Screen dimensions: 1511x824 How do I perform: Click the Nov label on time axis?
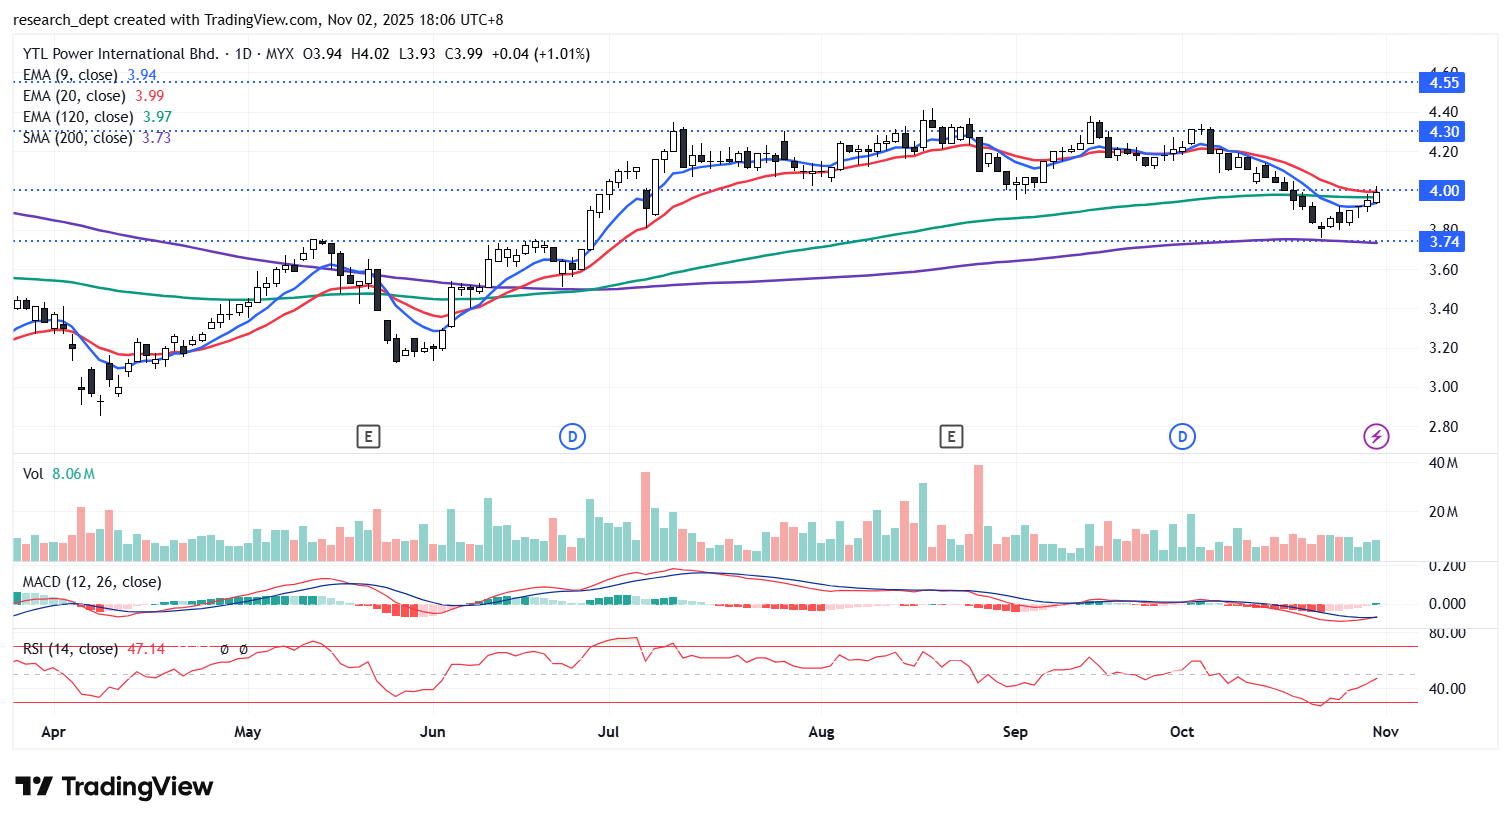pyautogui.click(x=1385, y=732)
